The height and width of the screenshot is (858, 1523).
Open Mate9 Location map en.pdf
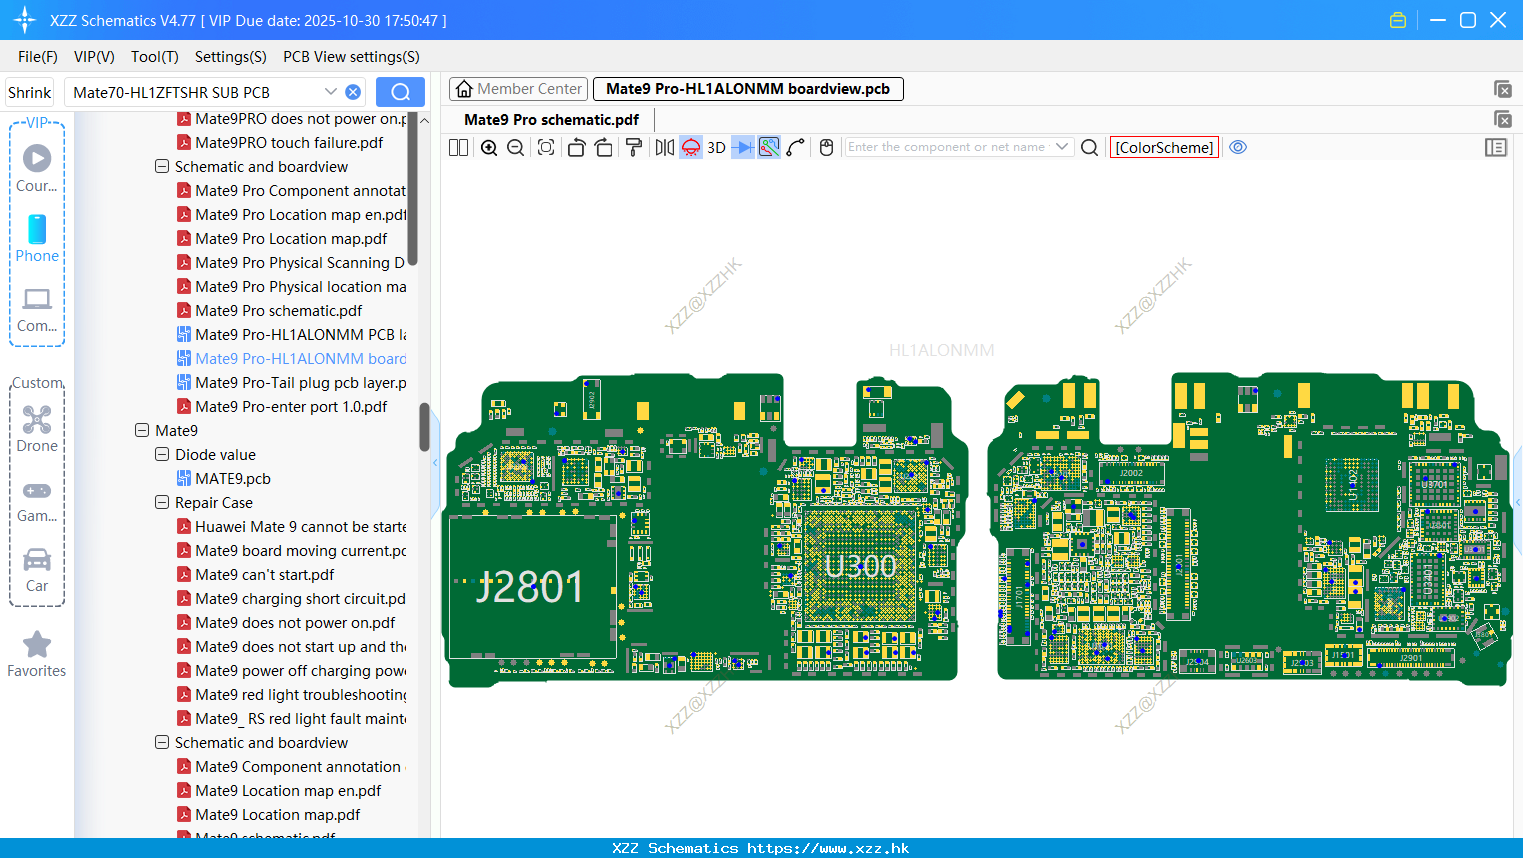point(288,791)
